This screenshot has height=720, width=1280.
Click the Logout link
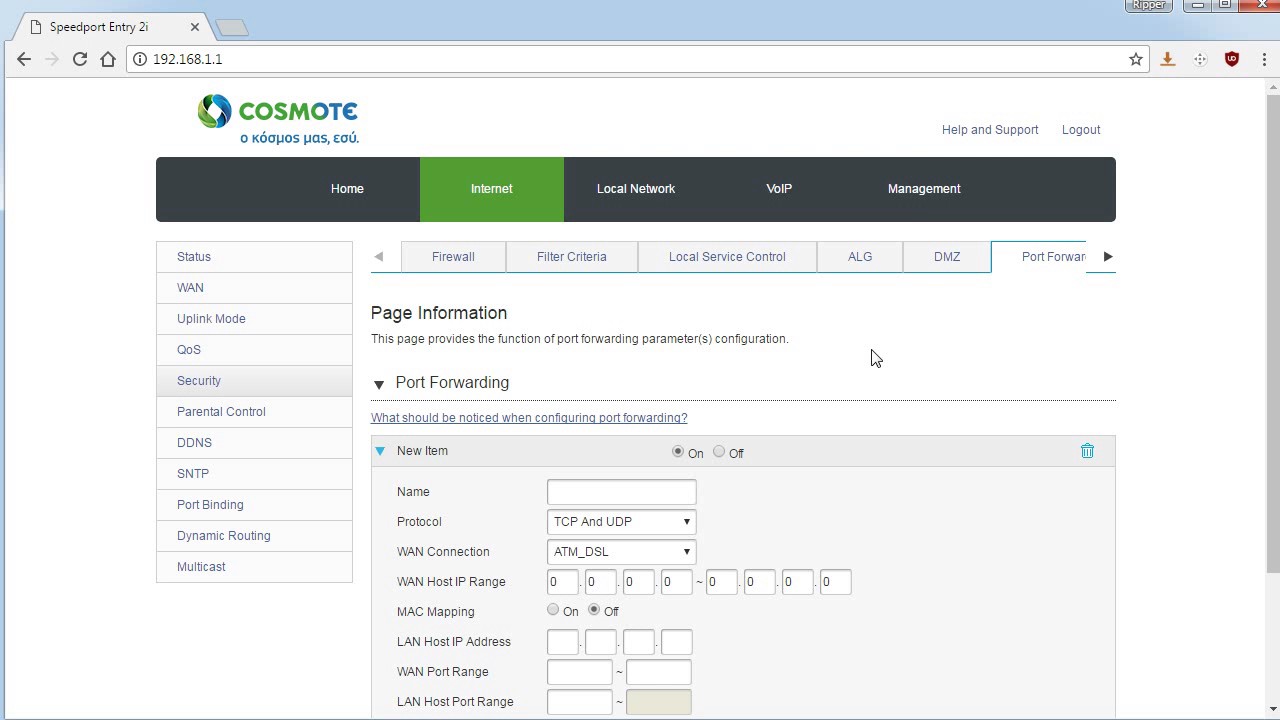point(1081,130)
